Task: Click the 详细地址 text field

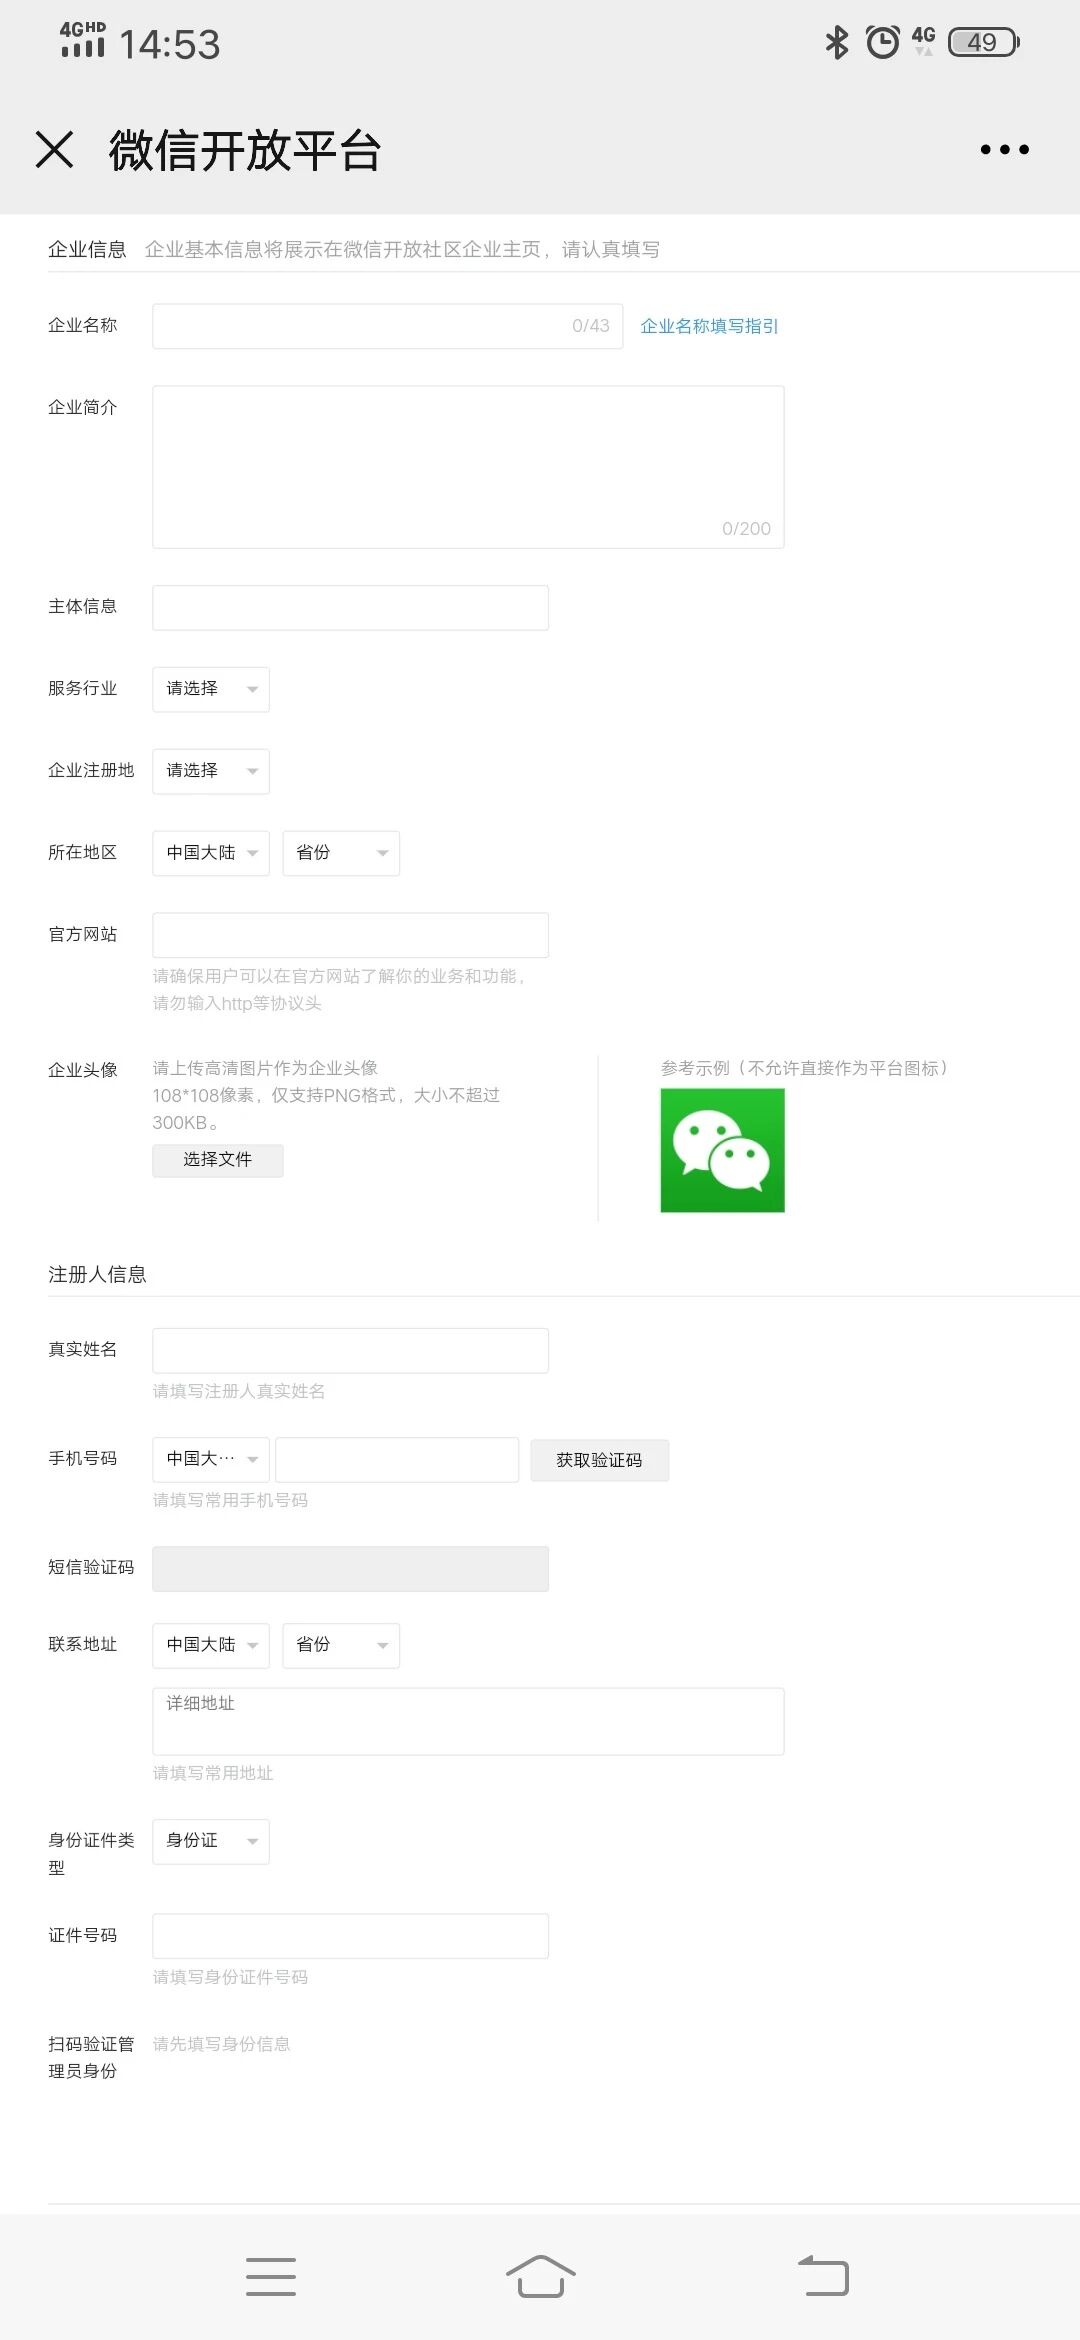Action: 468,1721
